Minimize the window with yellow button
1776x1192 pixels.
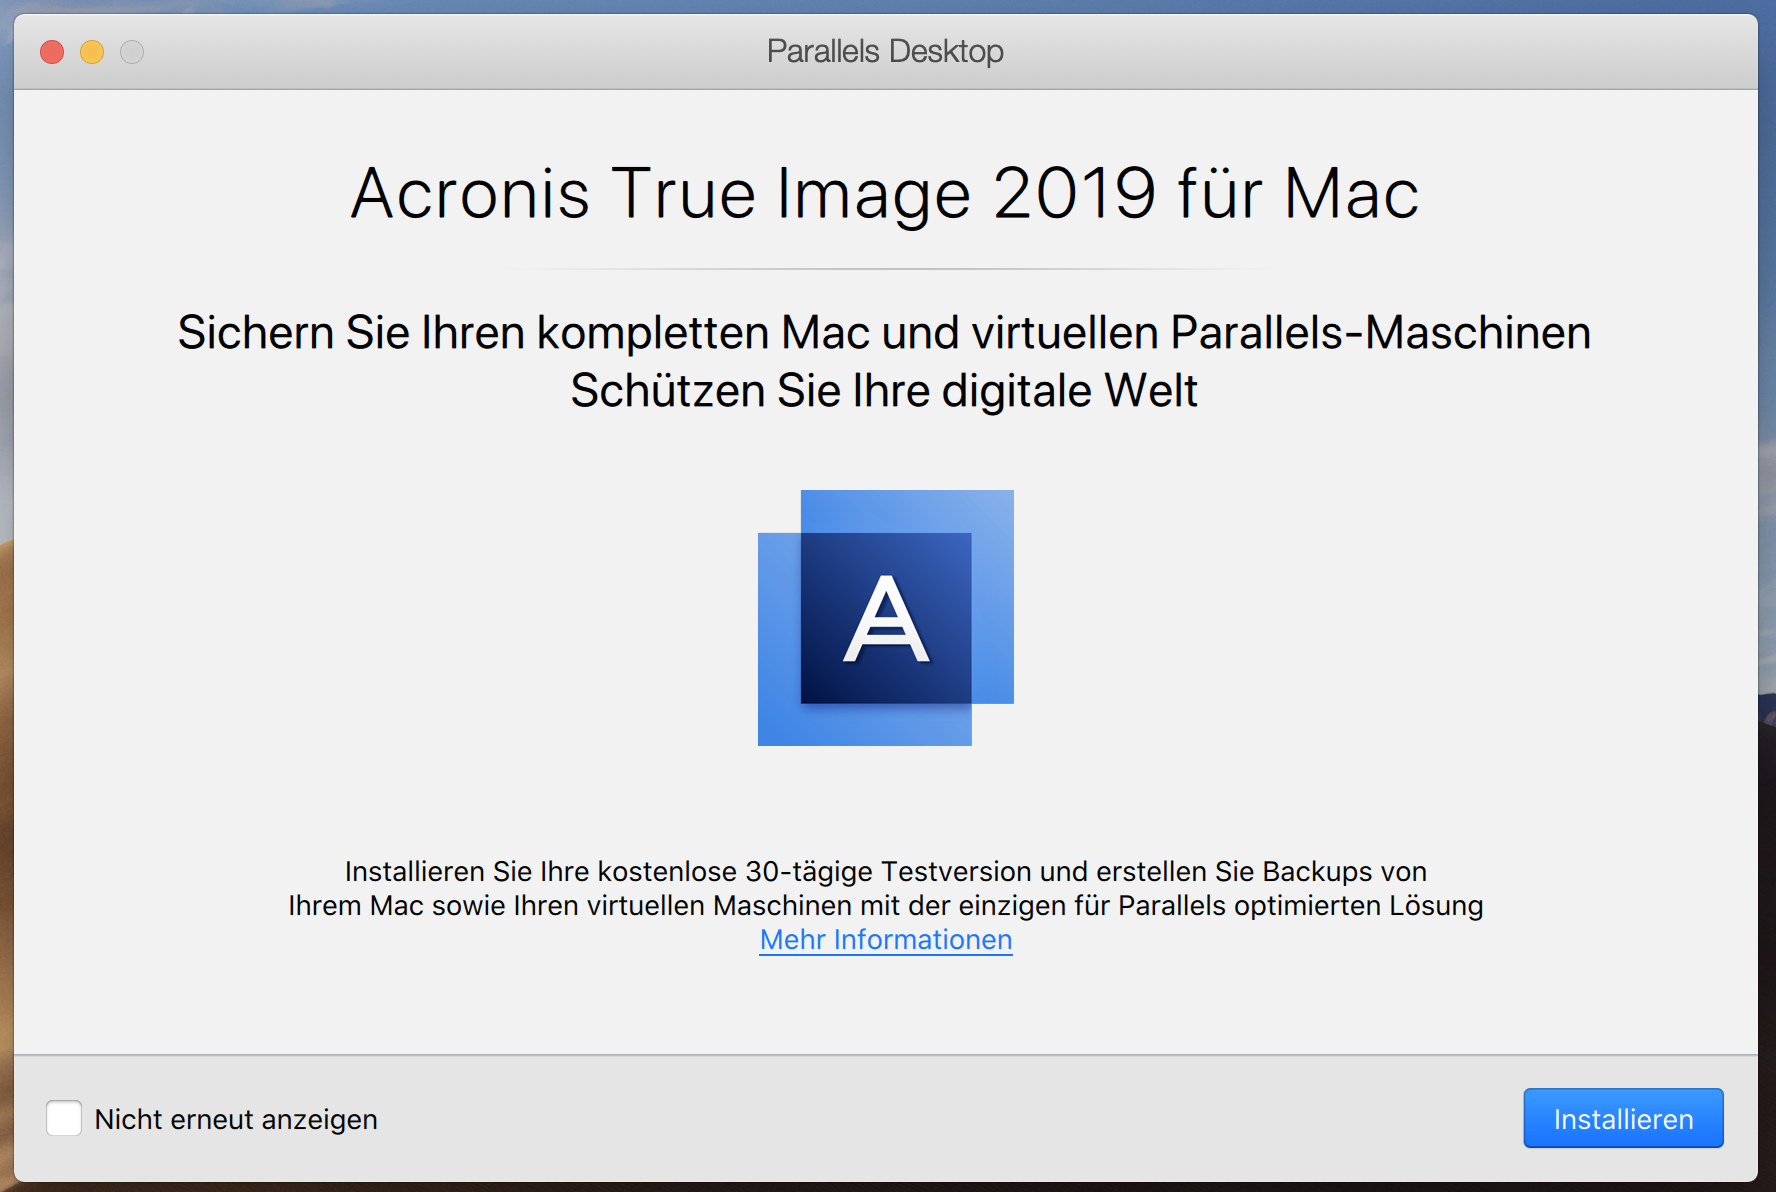[92, 51]
